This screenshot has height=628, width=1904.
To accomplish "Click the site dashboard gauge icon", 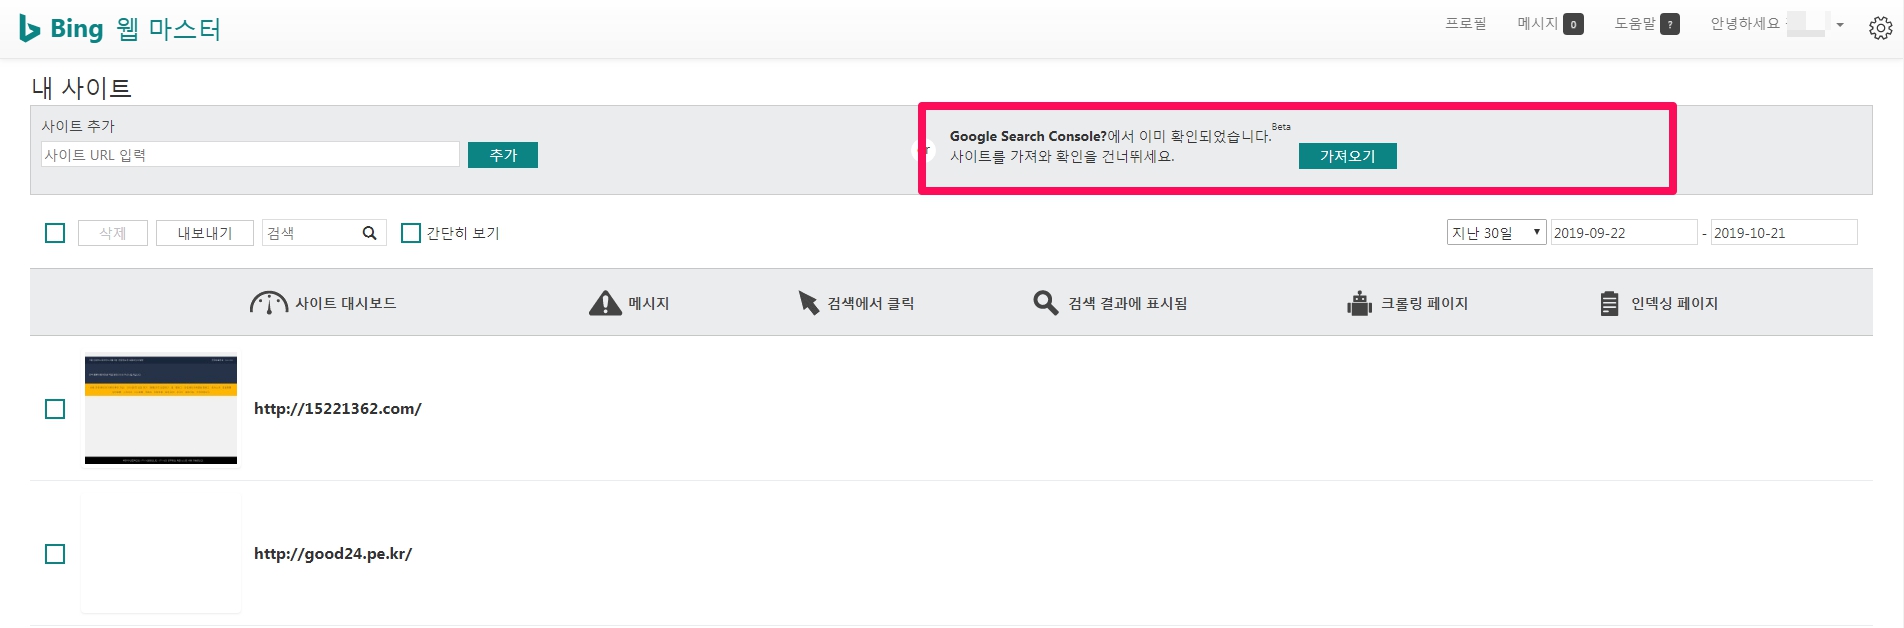I will click(268, 303).
